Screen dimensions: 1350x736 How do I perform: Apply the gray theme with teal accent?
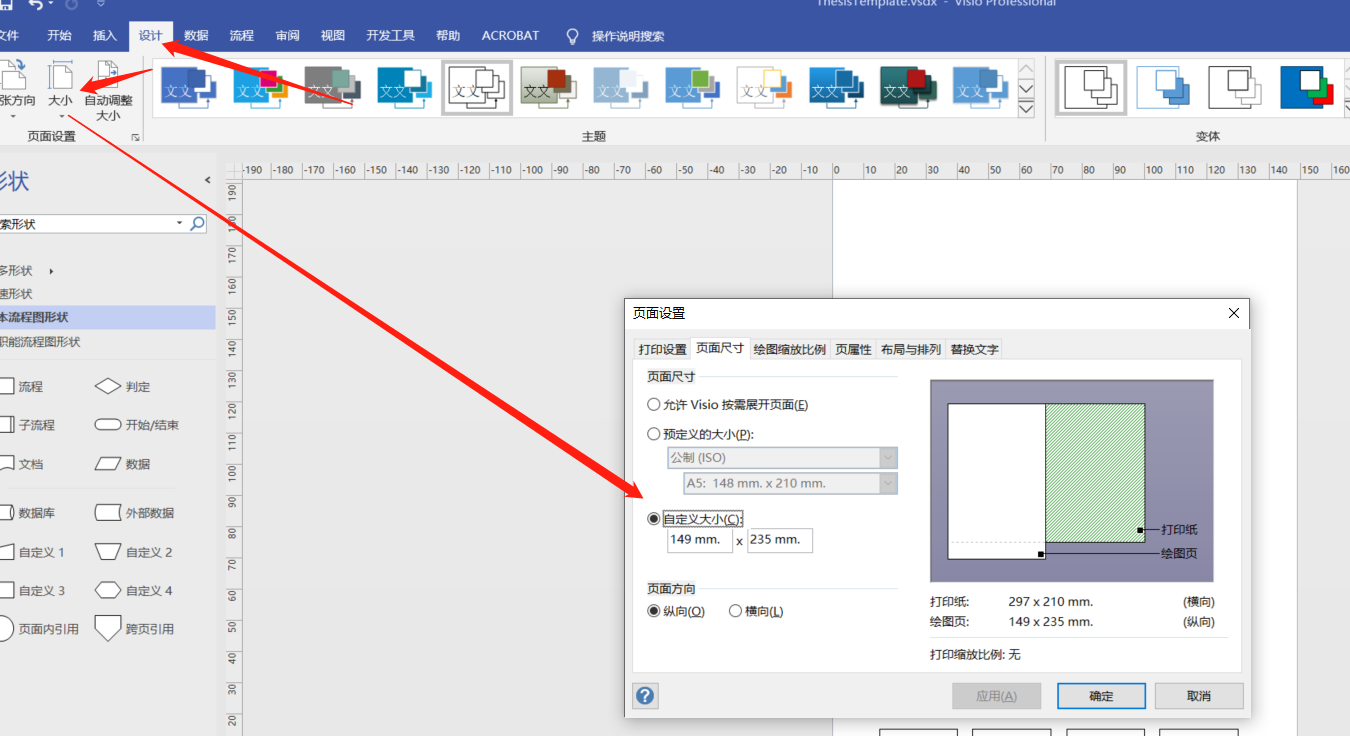coord(333,87)
